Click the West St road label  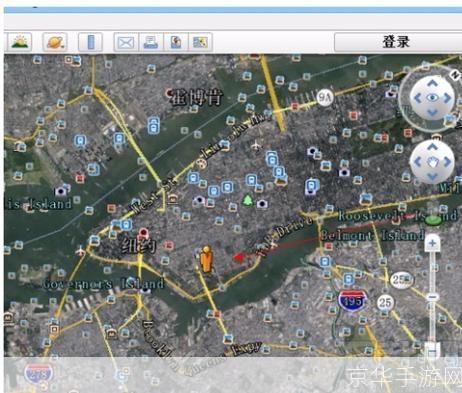[x=153, y=196]
